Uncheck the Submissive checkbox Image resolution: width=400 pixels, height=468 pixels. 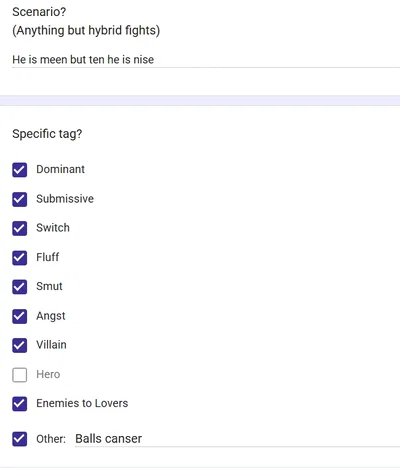click(x=20, y=199)
